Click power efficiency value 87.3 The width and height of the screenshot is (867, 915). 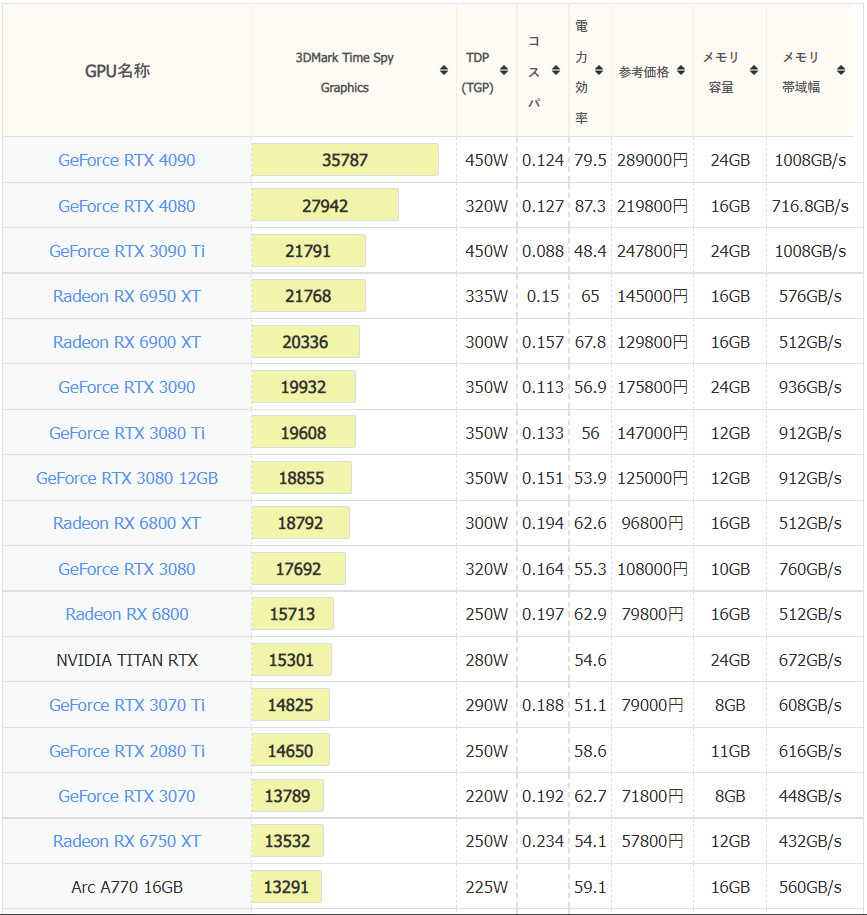coord(590,206)
